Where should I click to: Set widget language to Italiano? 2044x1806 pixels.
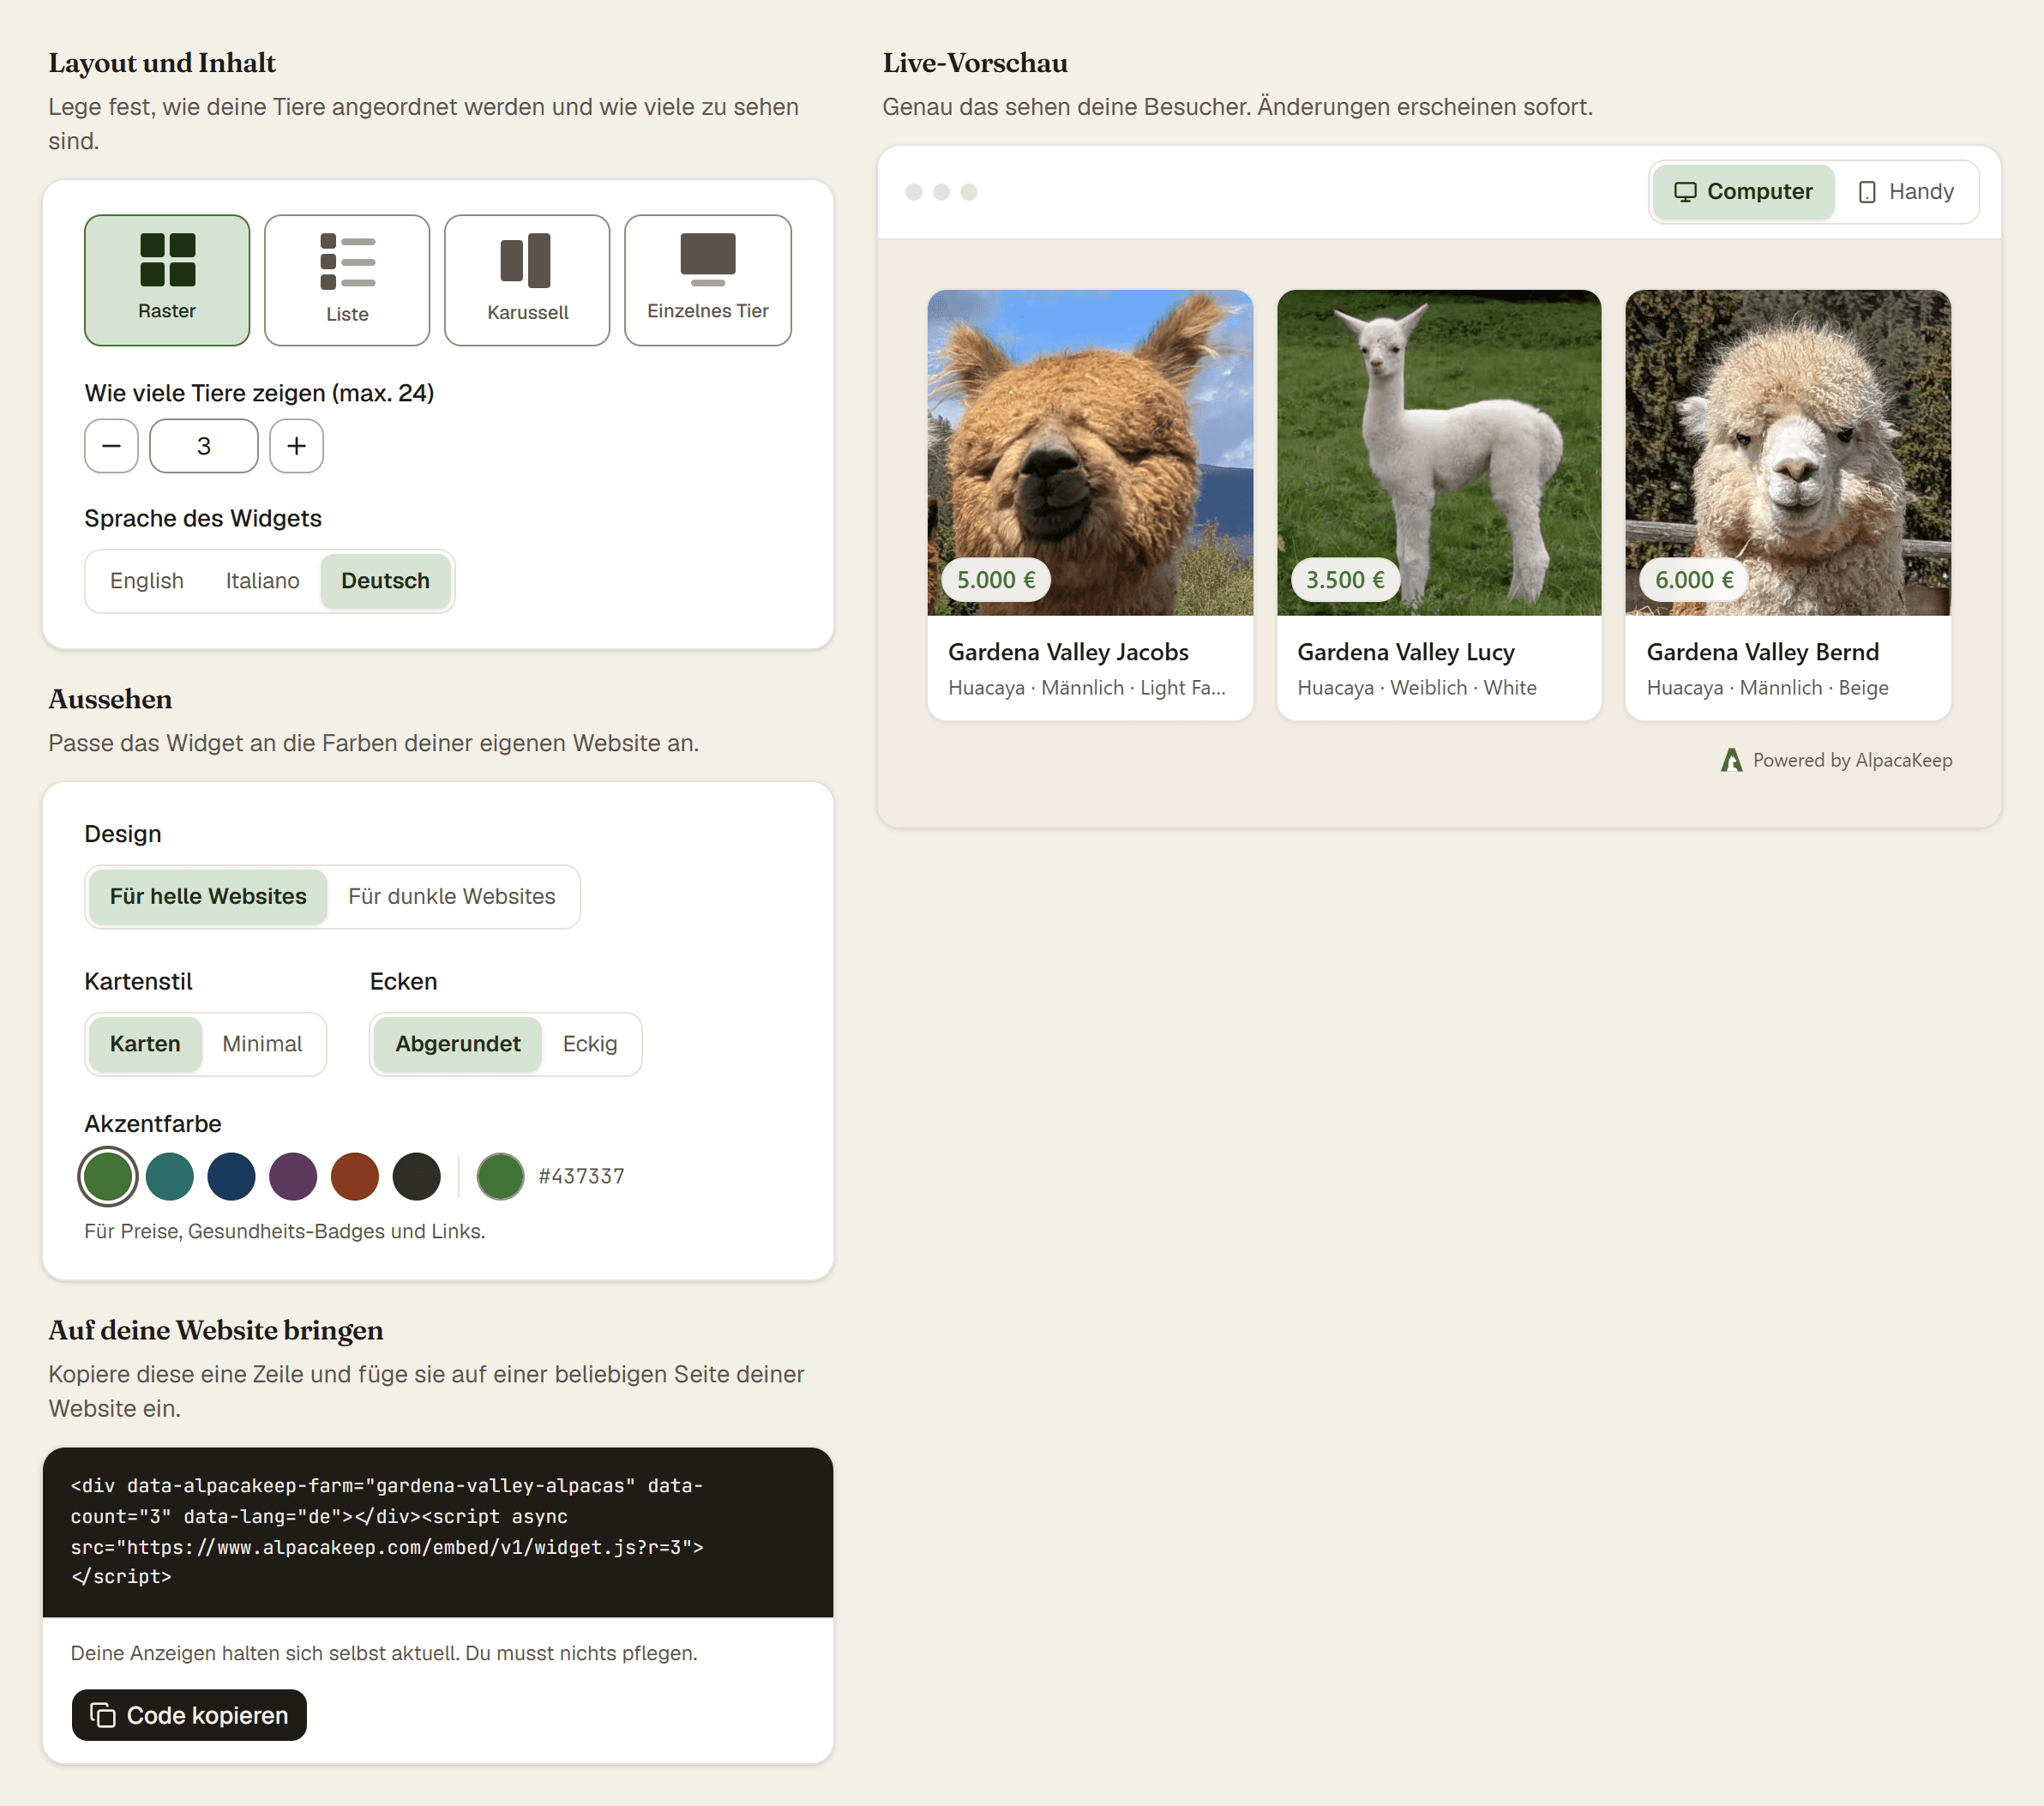[x=262, y=581]
